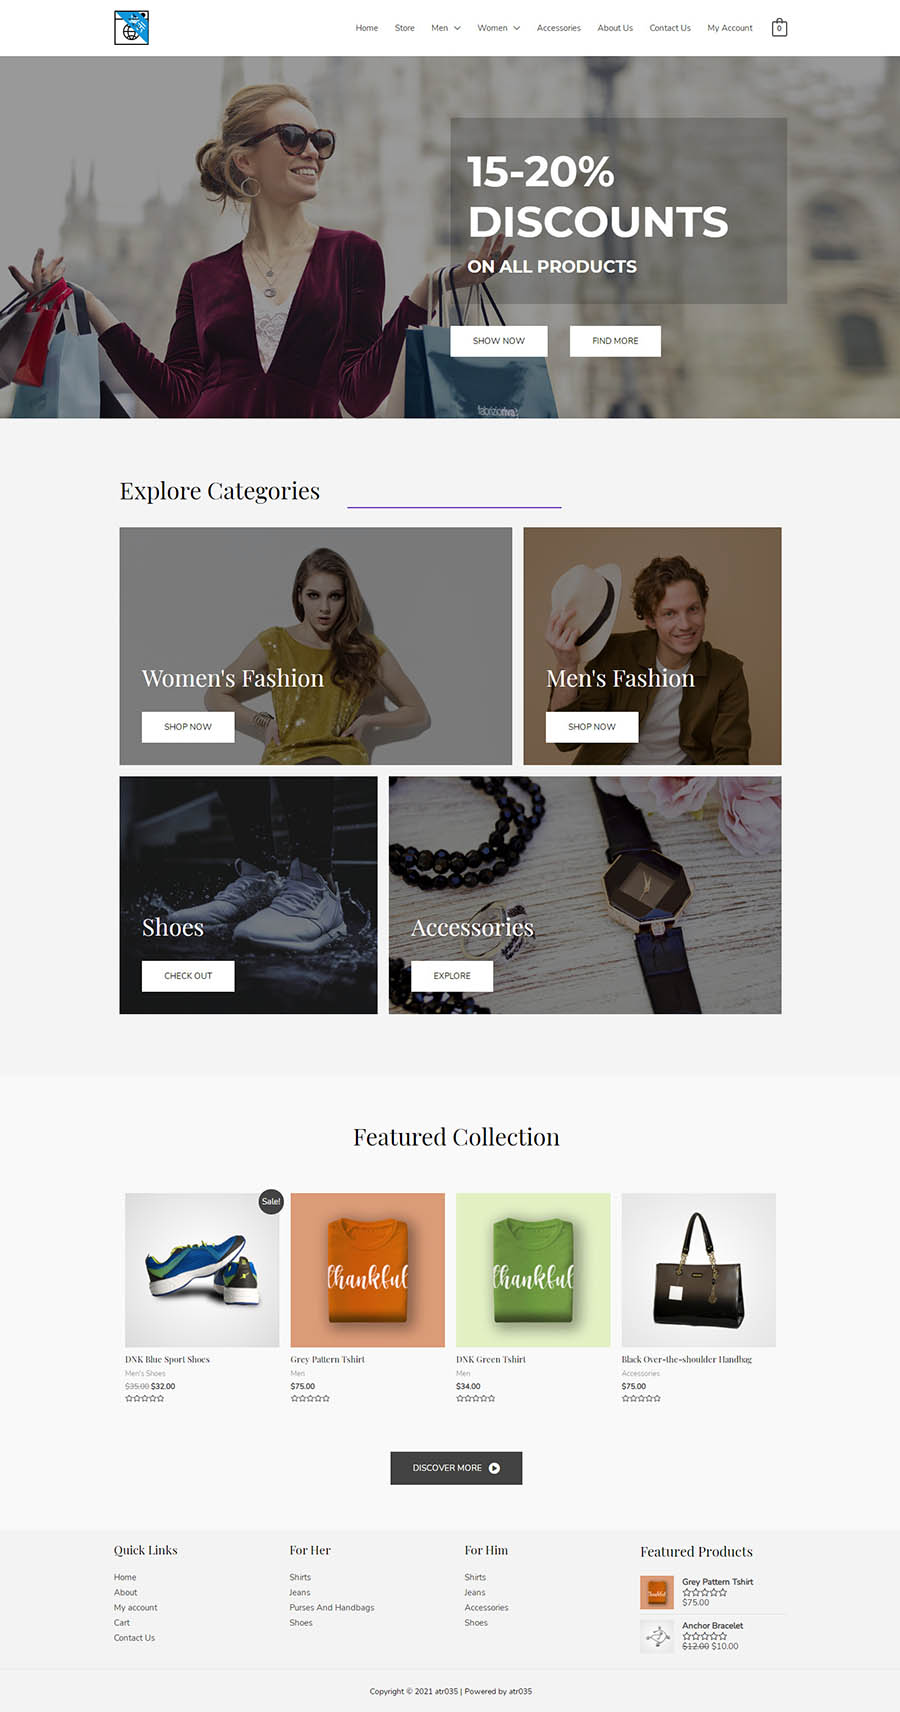Click the FIND MORE button
The image size is (900, 1712).
(x=615, y=341)
